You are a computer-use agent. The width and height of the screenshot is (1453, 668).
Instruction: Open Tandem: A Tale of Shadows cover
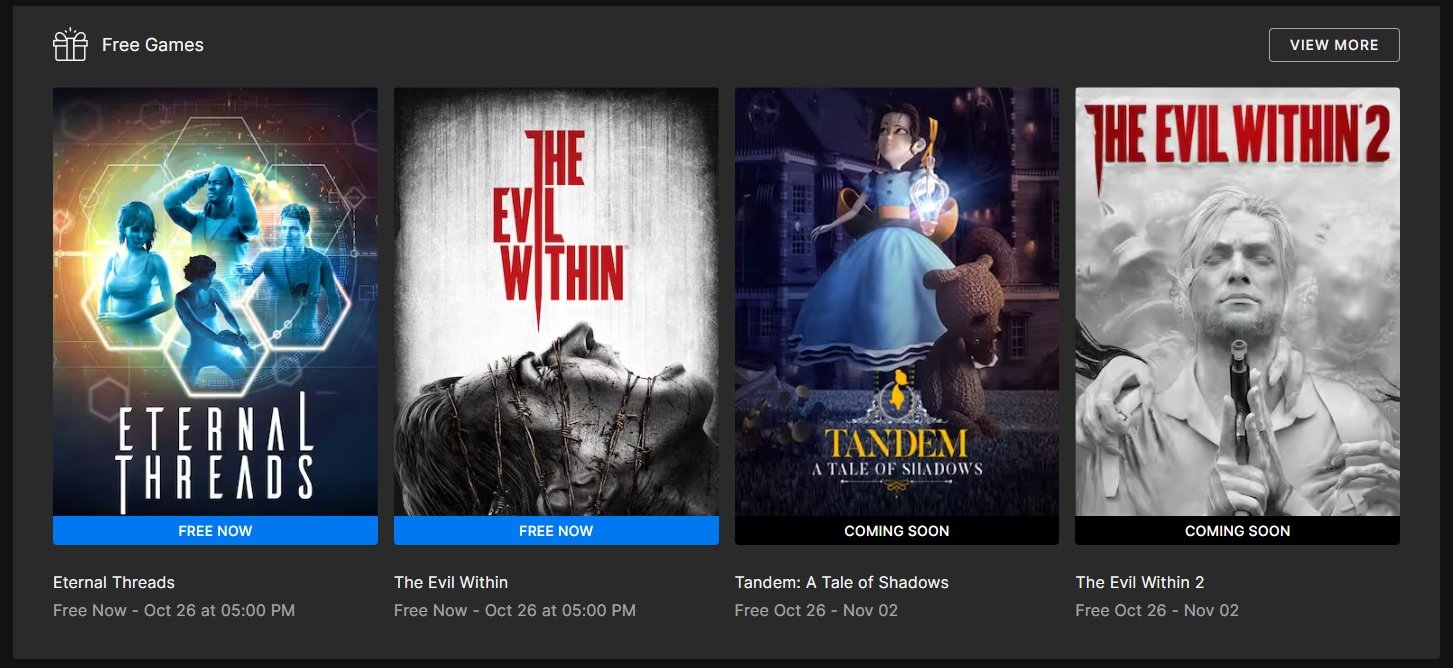coord(897,302)
